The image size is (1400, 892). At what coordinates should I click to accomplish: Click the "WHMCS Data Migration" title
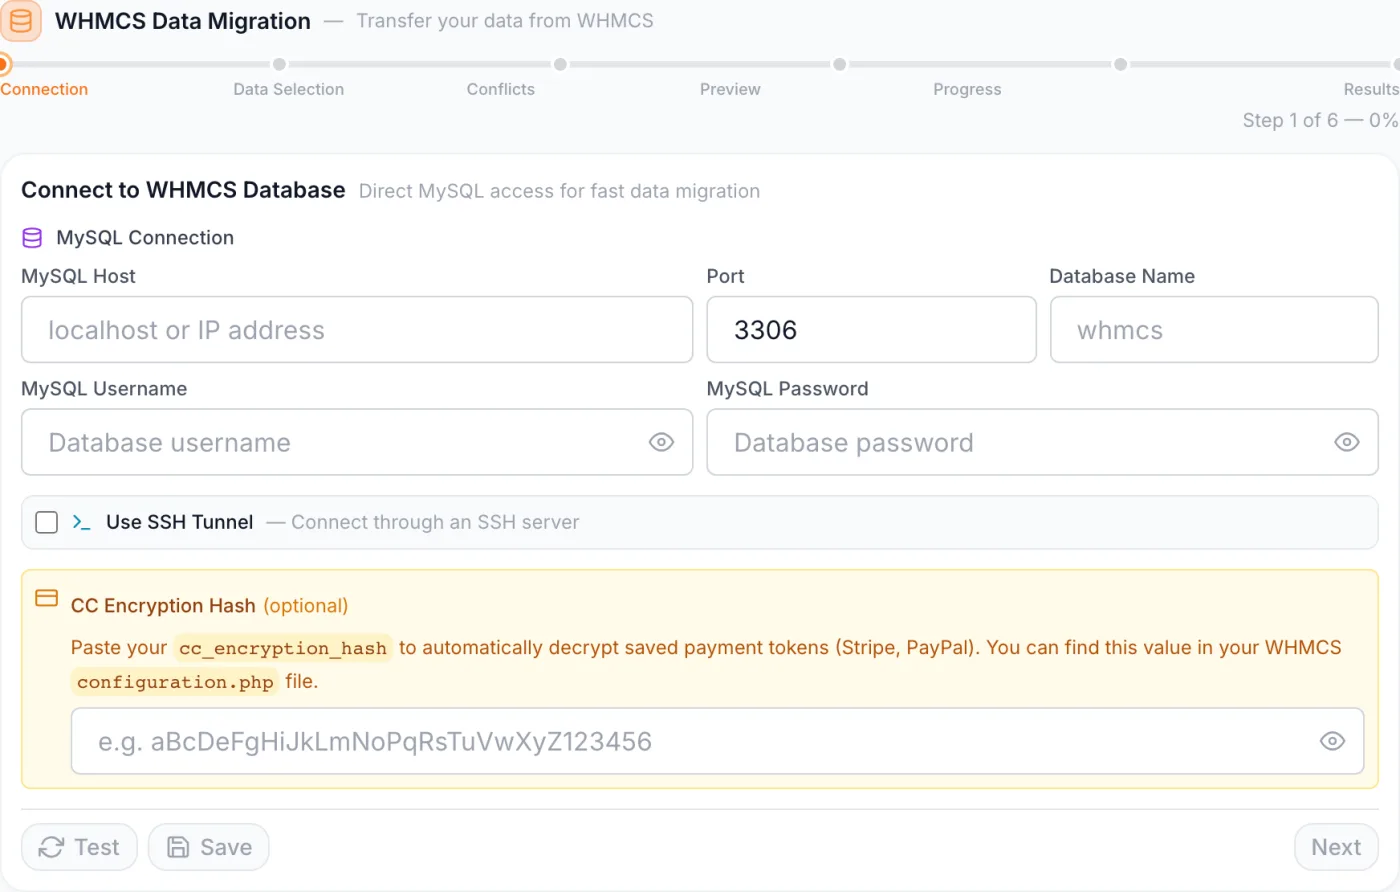click(x=183, y=21)
